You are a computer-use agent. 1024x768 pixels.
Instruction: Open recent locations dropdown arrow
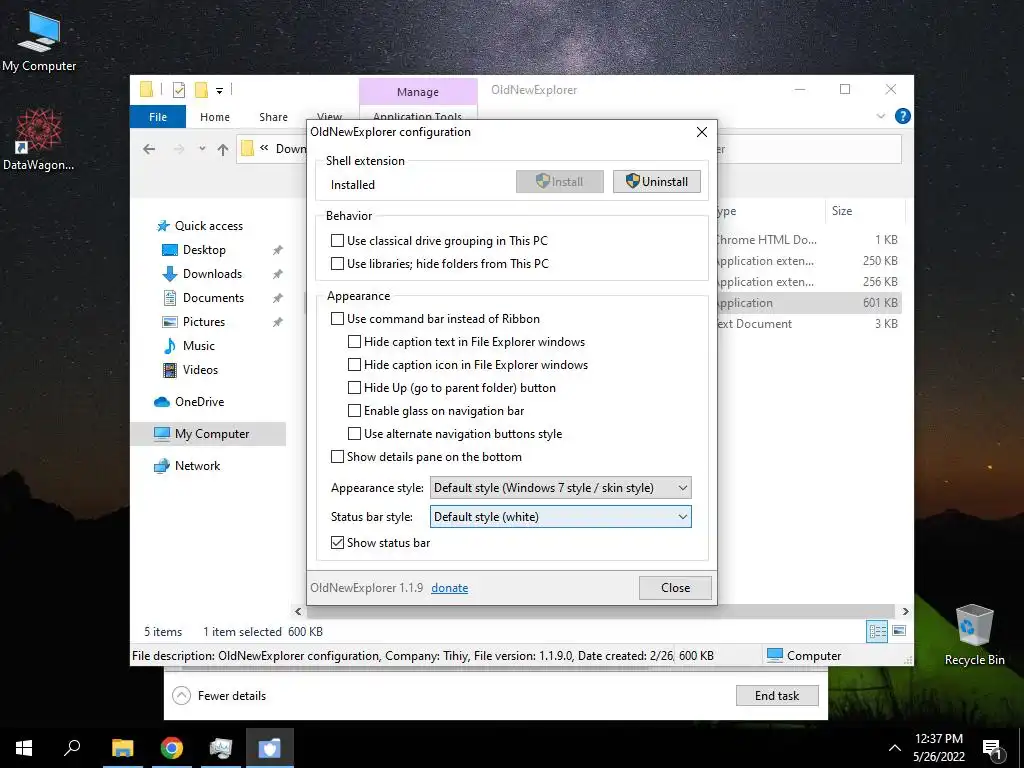(x=202, y=149)
